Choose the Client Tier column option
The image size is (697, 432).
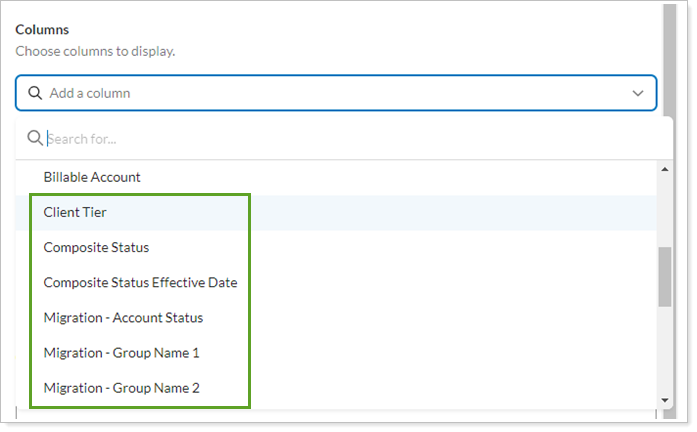coord(75,212)
